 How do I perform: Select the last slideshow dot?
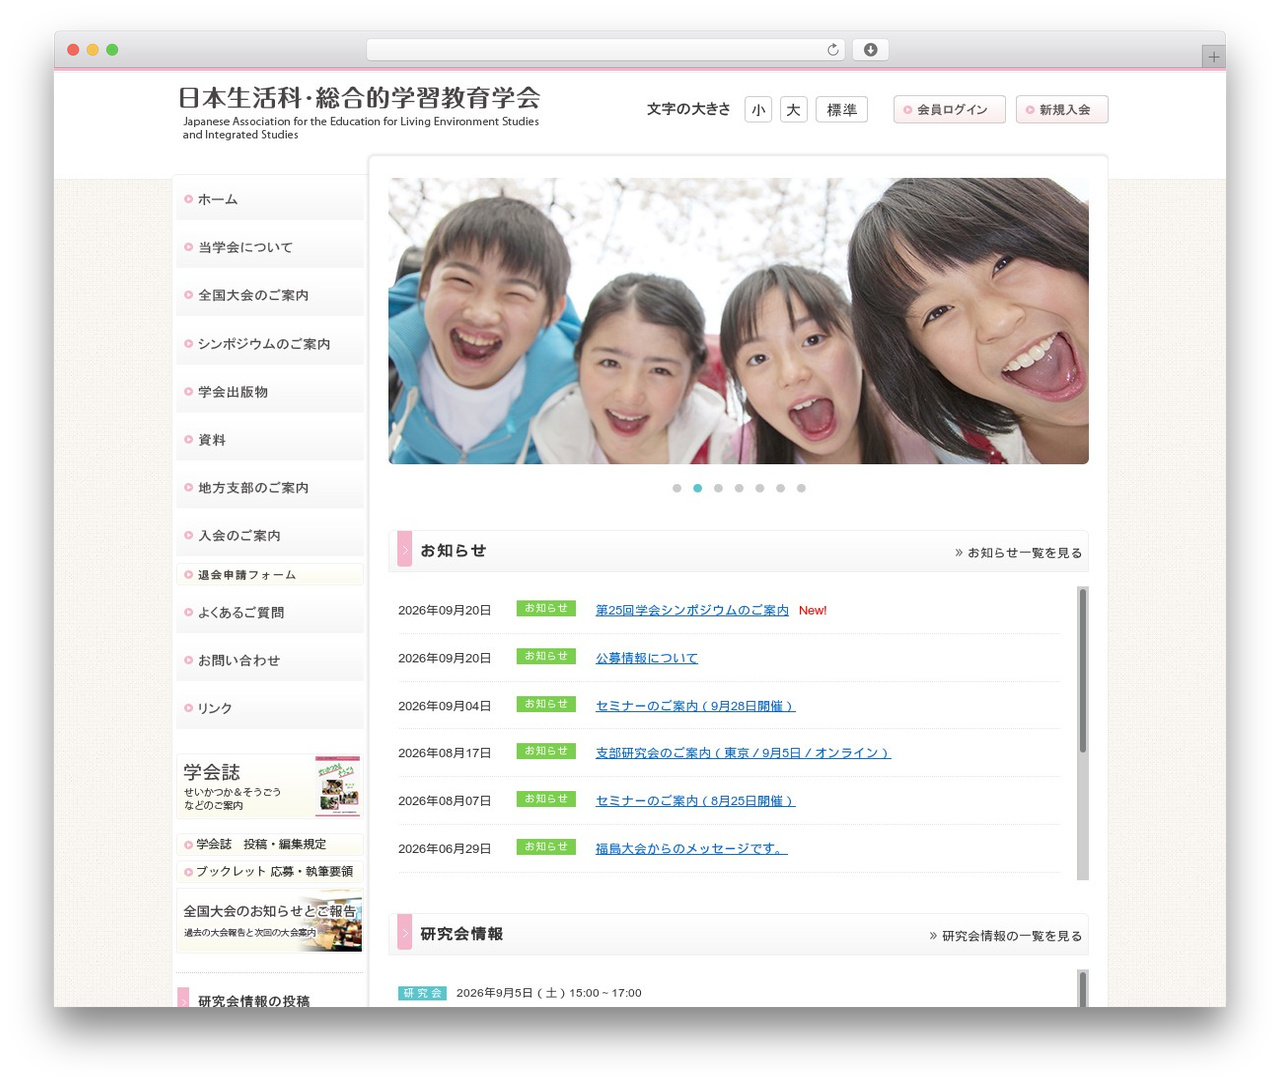pyautogui.click(x=801, y=488)
